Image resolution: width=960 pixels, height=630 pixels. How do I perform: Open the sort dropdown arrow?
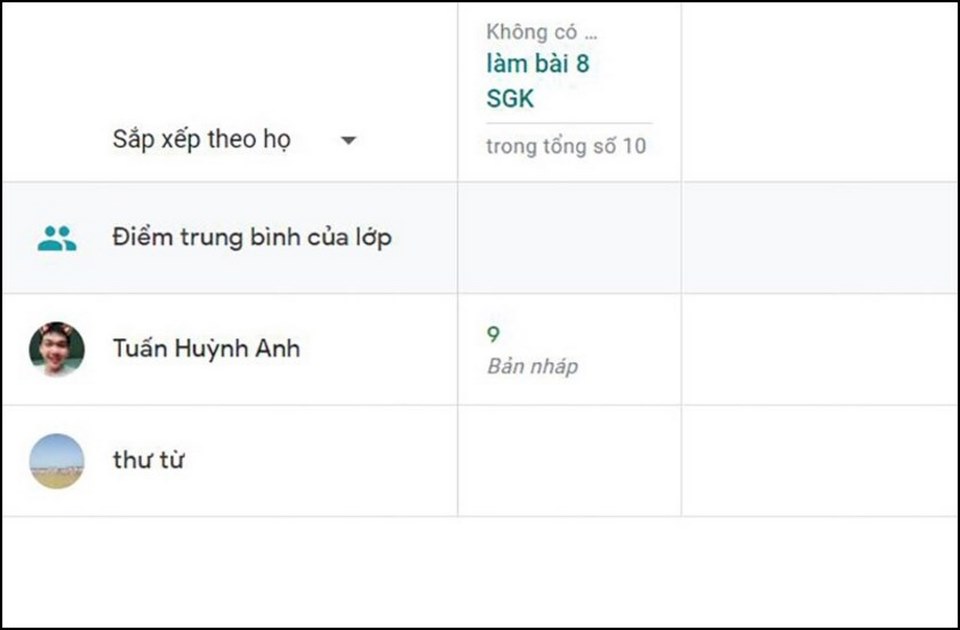tap(348, 141)
